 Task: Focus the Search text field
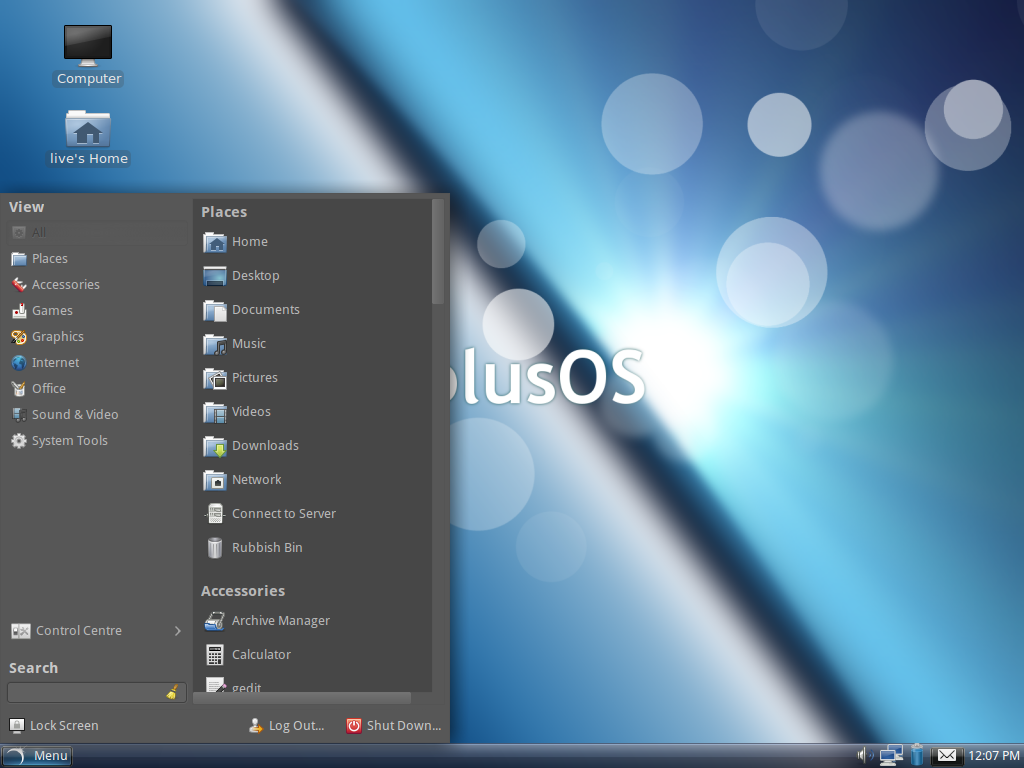pyautogui.click(x=86, y=692)
